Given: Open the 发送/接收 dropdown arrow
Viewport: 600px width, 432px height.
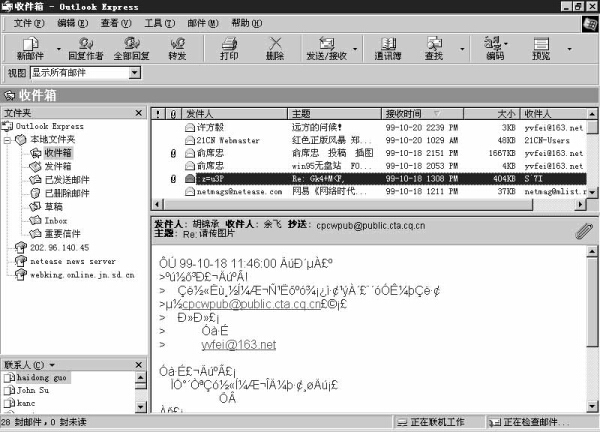Looking at the screenshot, I should [x=355, y=49].
